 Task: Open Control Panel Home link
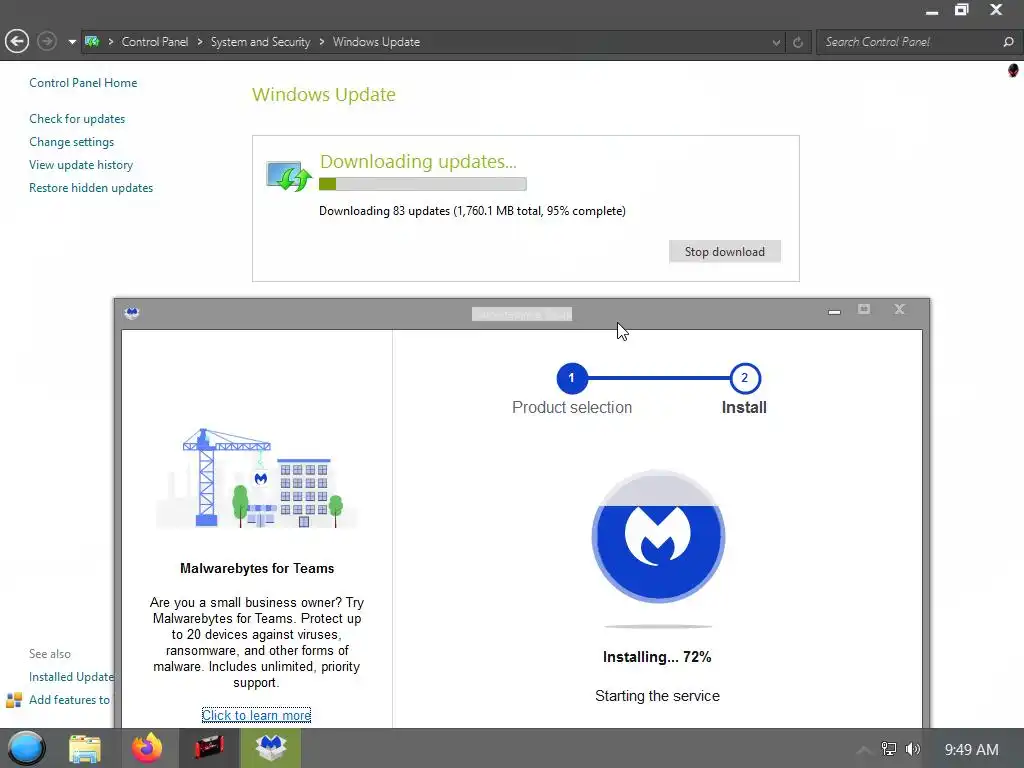pos(83,83)
